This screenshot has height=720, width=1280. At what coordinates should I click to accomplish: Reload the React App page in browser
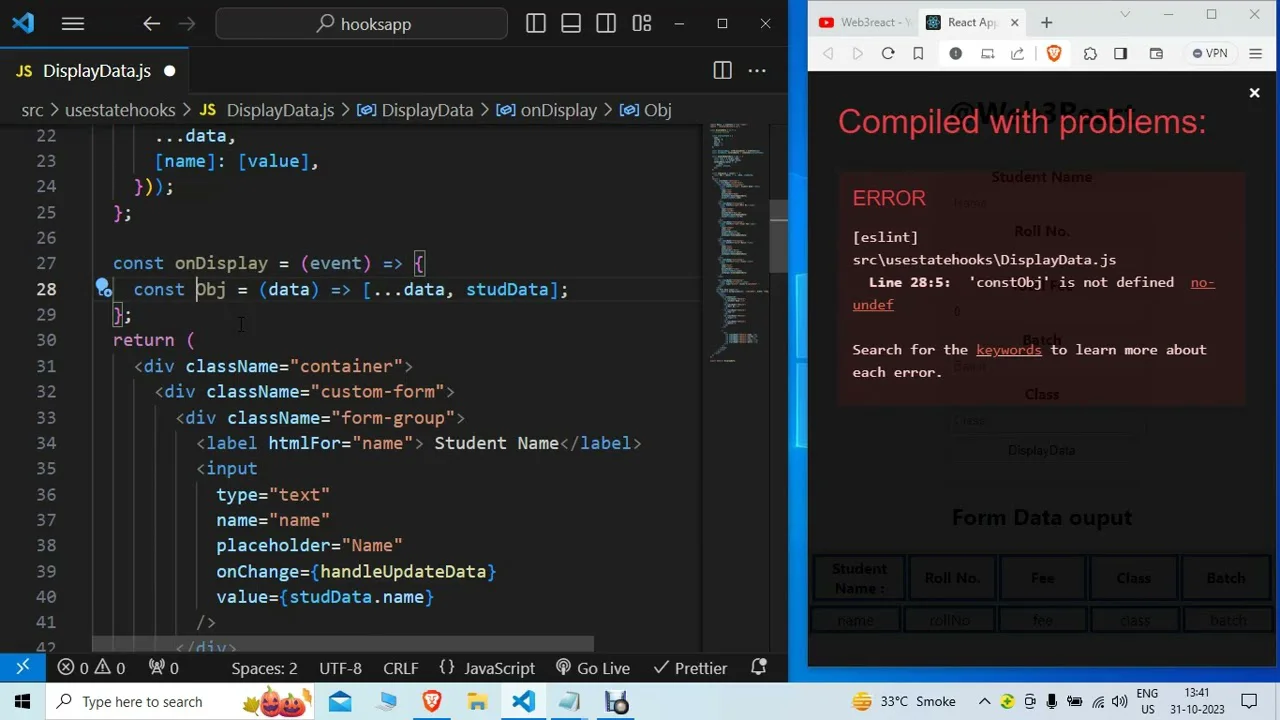click(888, 53)
